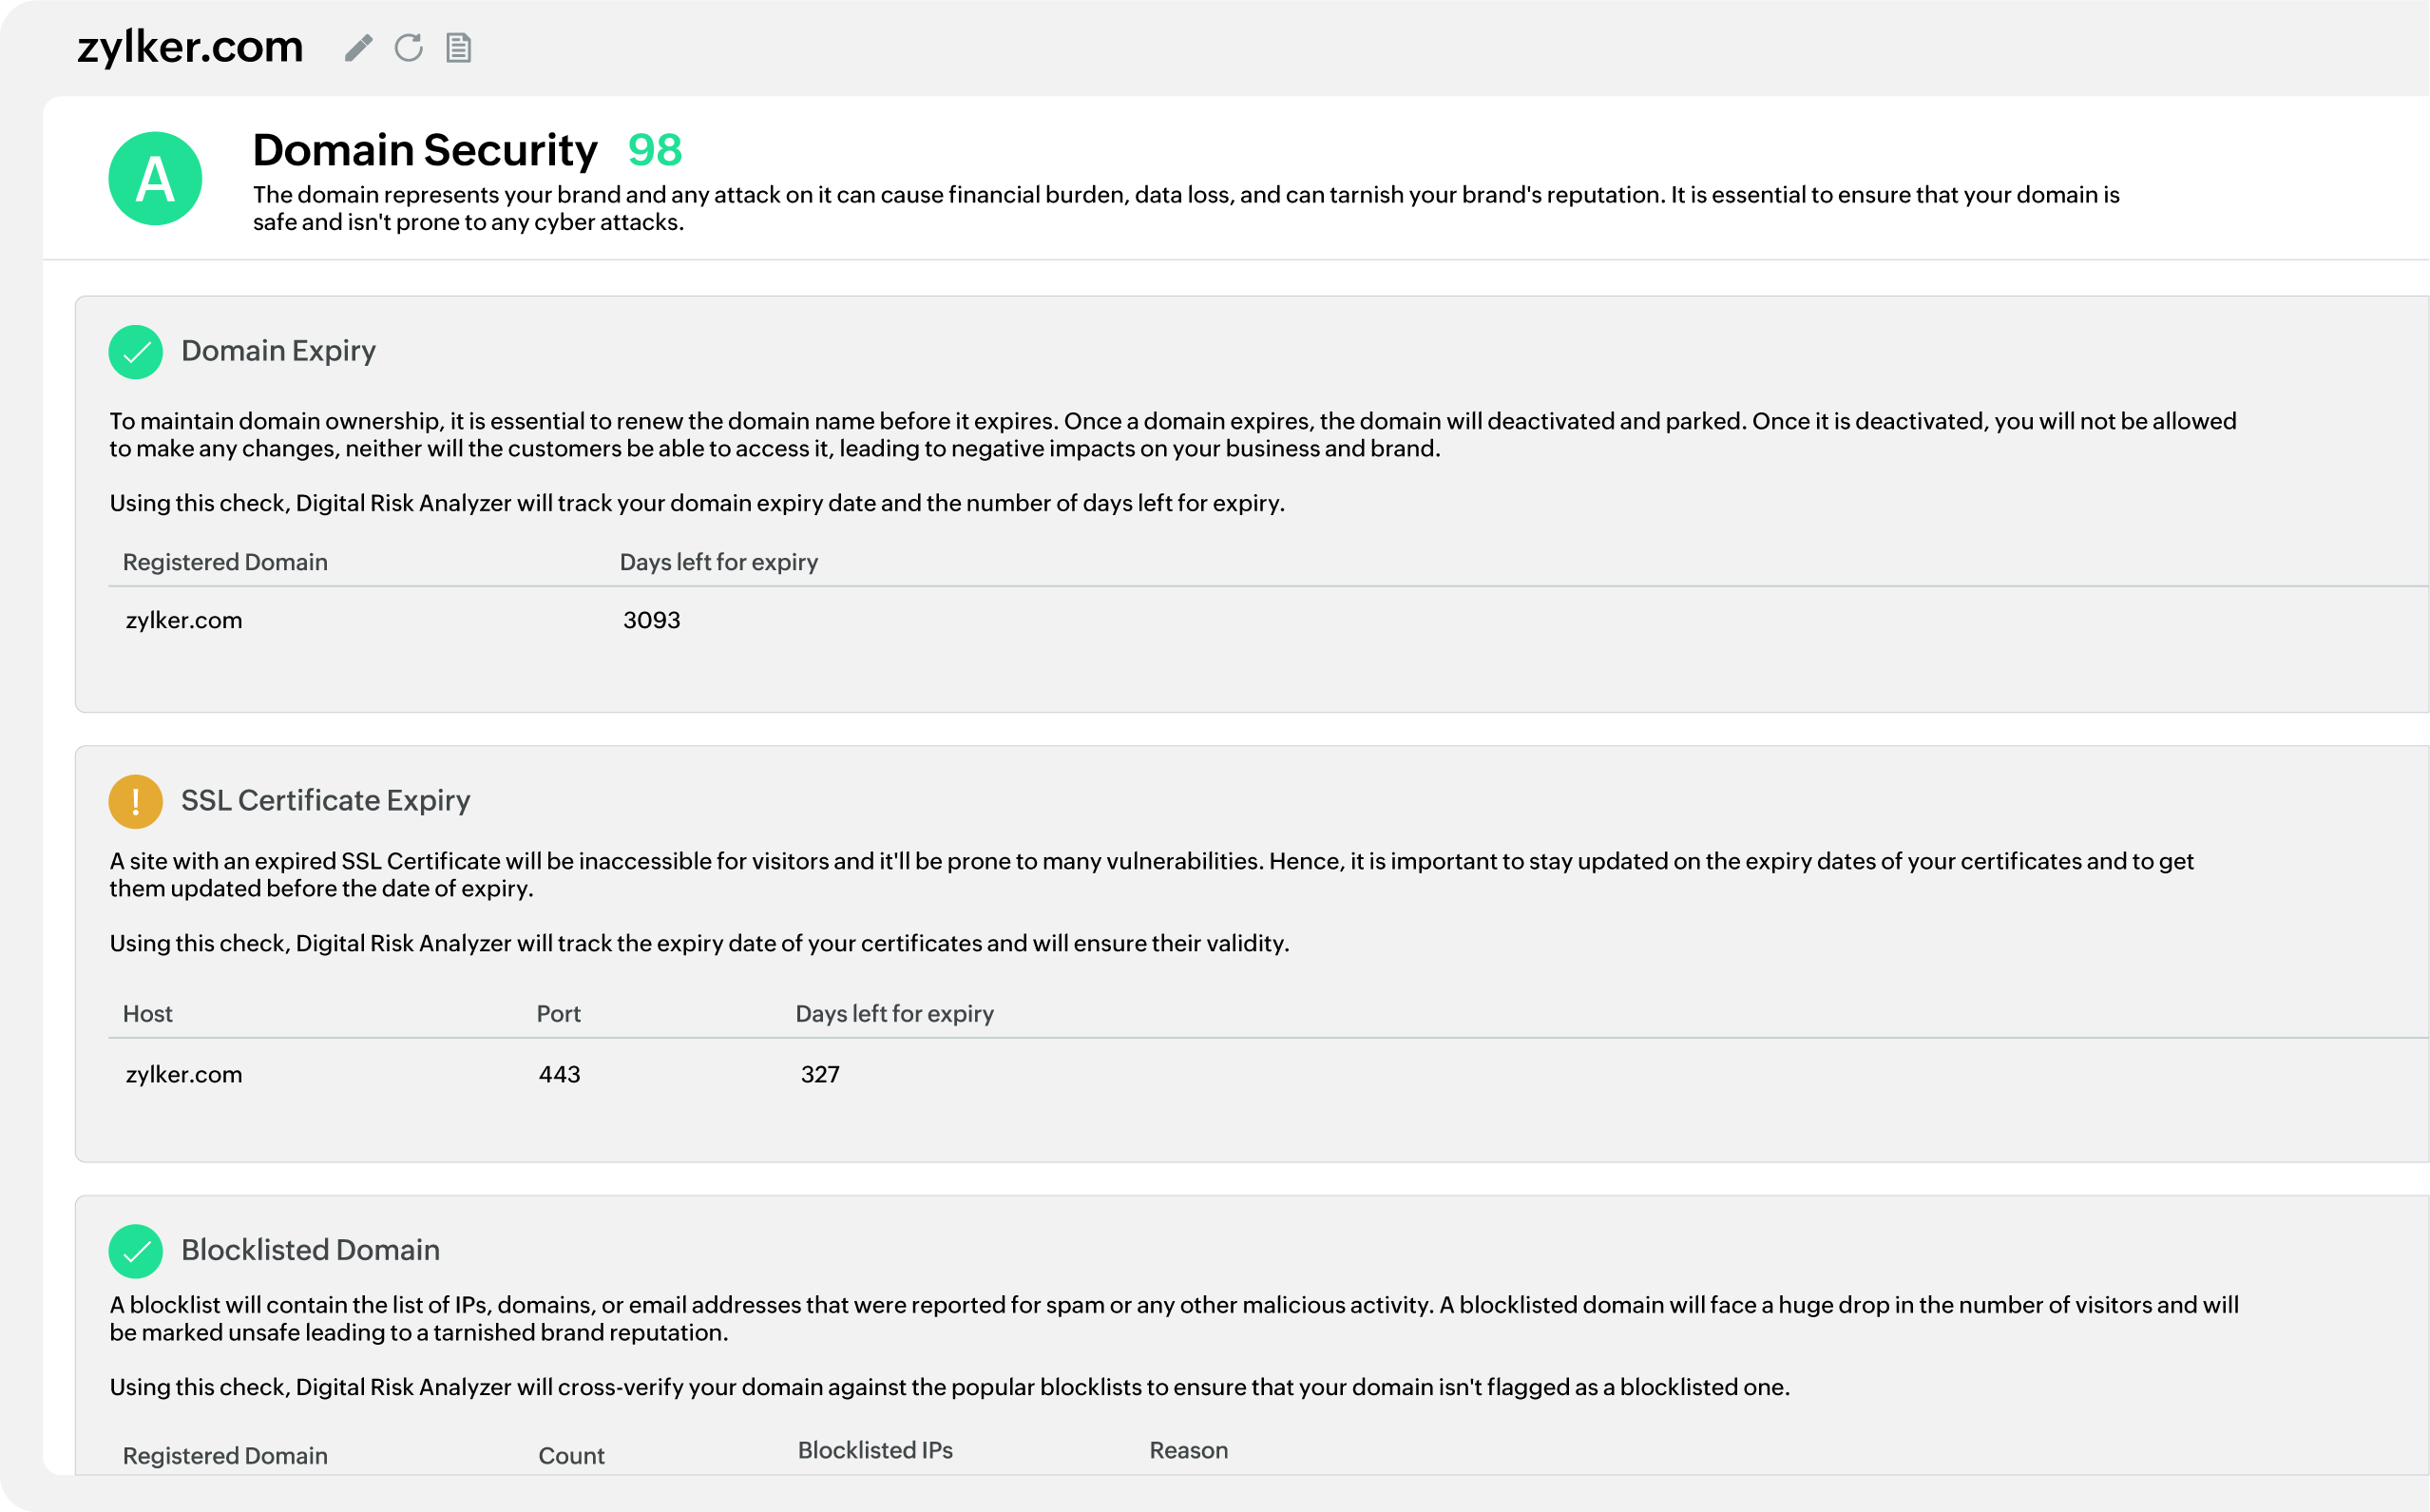
Task: Click Days left for expiry header in SSL table
Action: (x=894, y=1013)
